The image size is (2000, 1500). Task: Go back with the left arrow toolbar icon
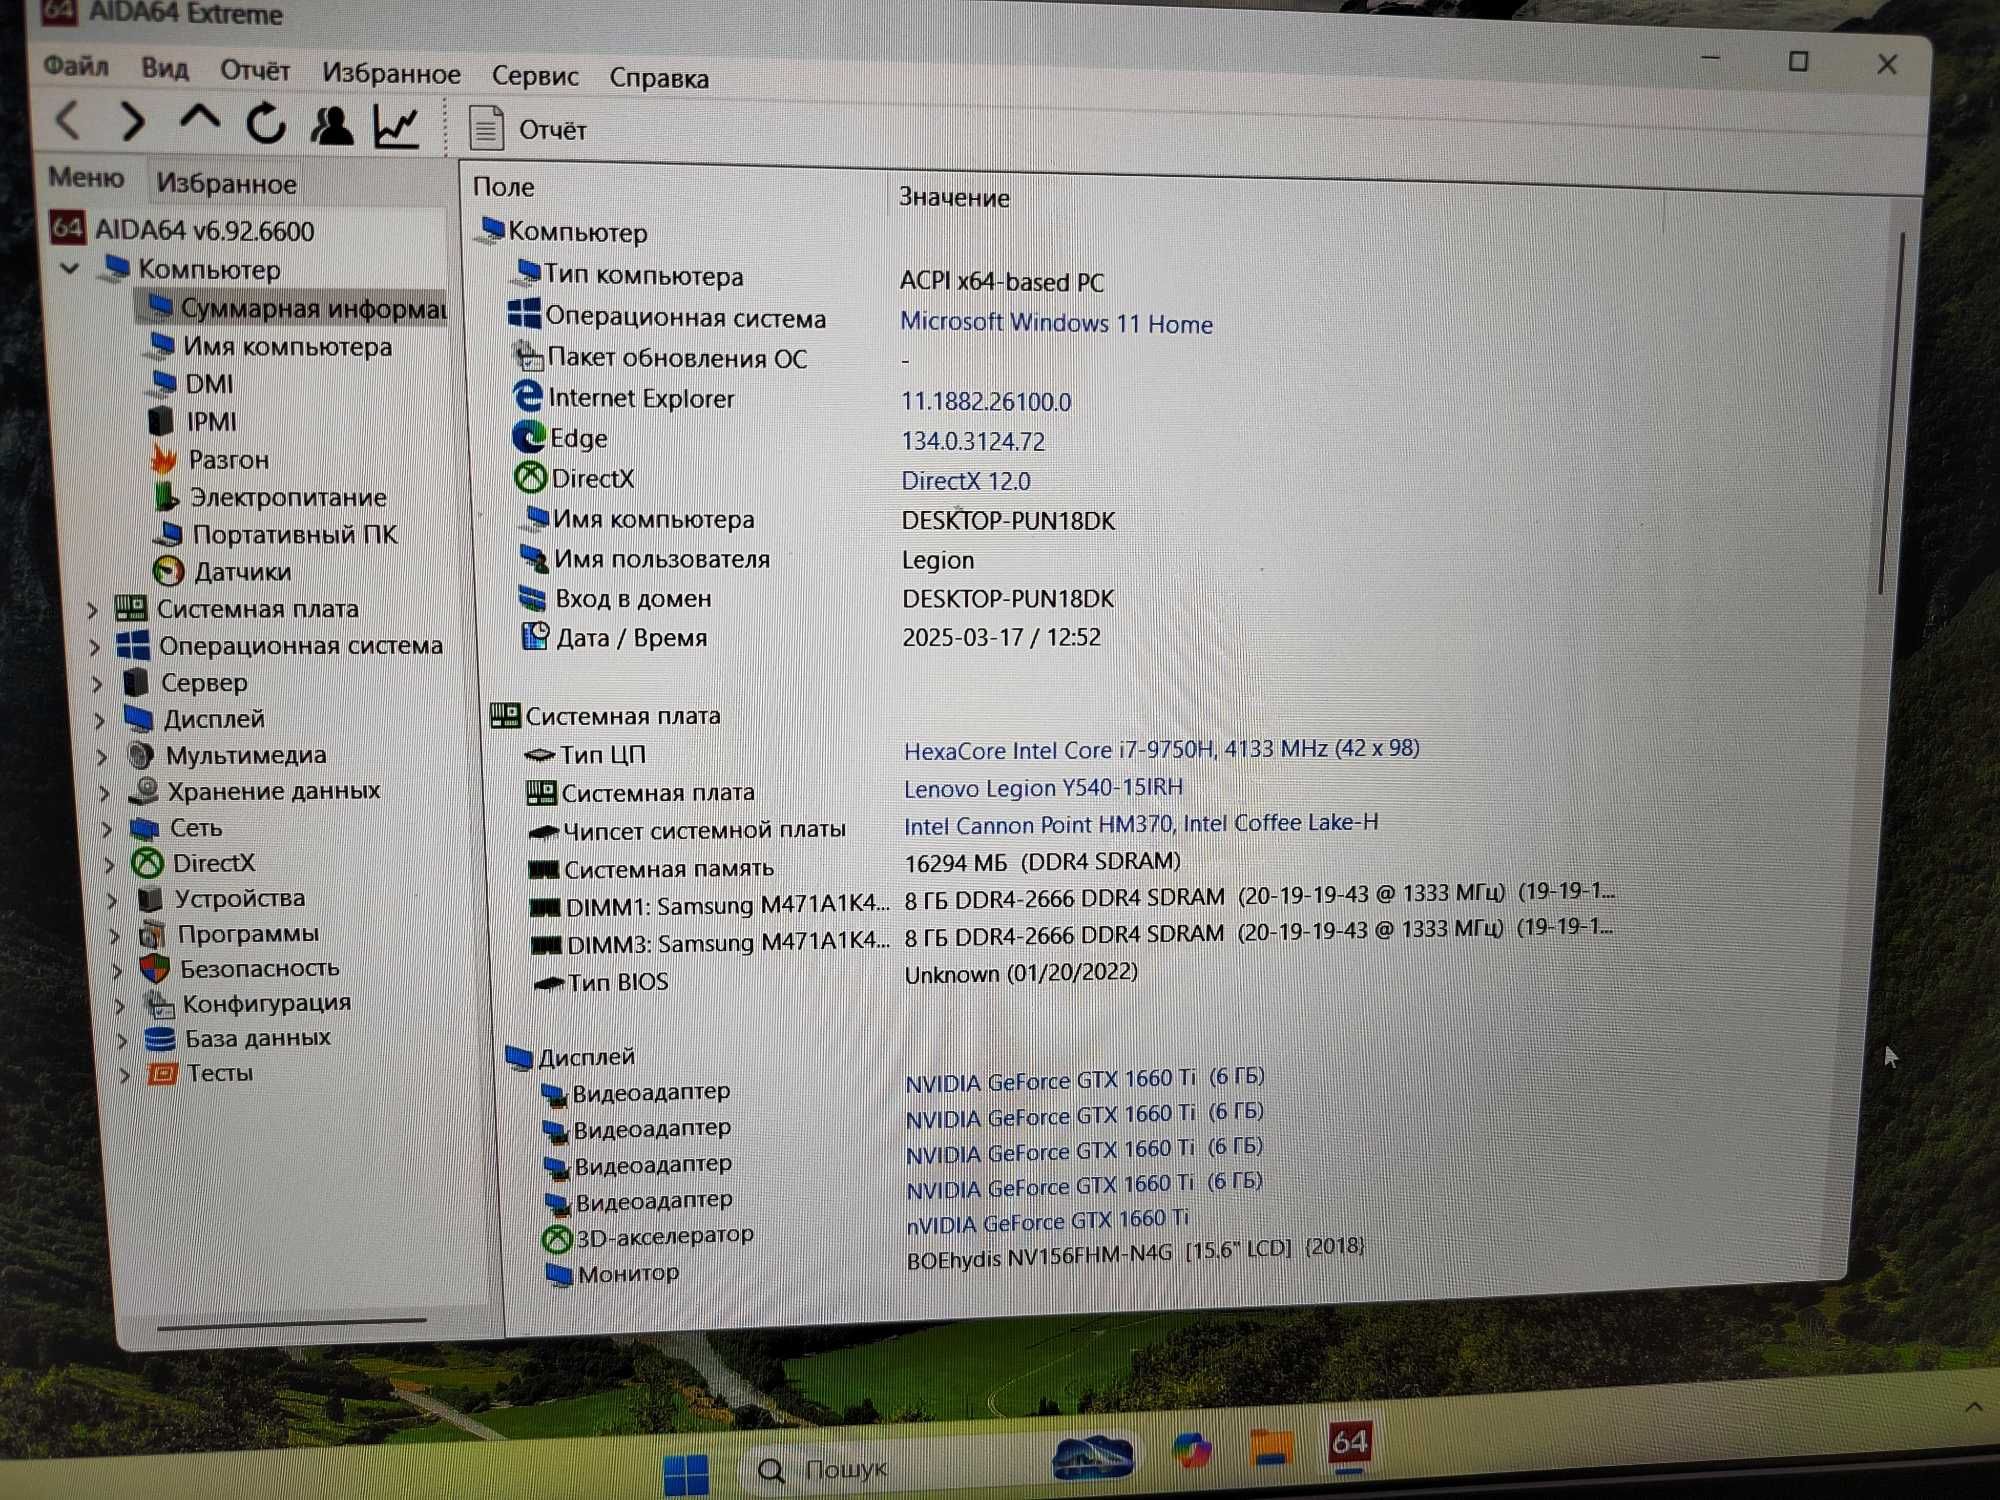68,121
